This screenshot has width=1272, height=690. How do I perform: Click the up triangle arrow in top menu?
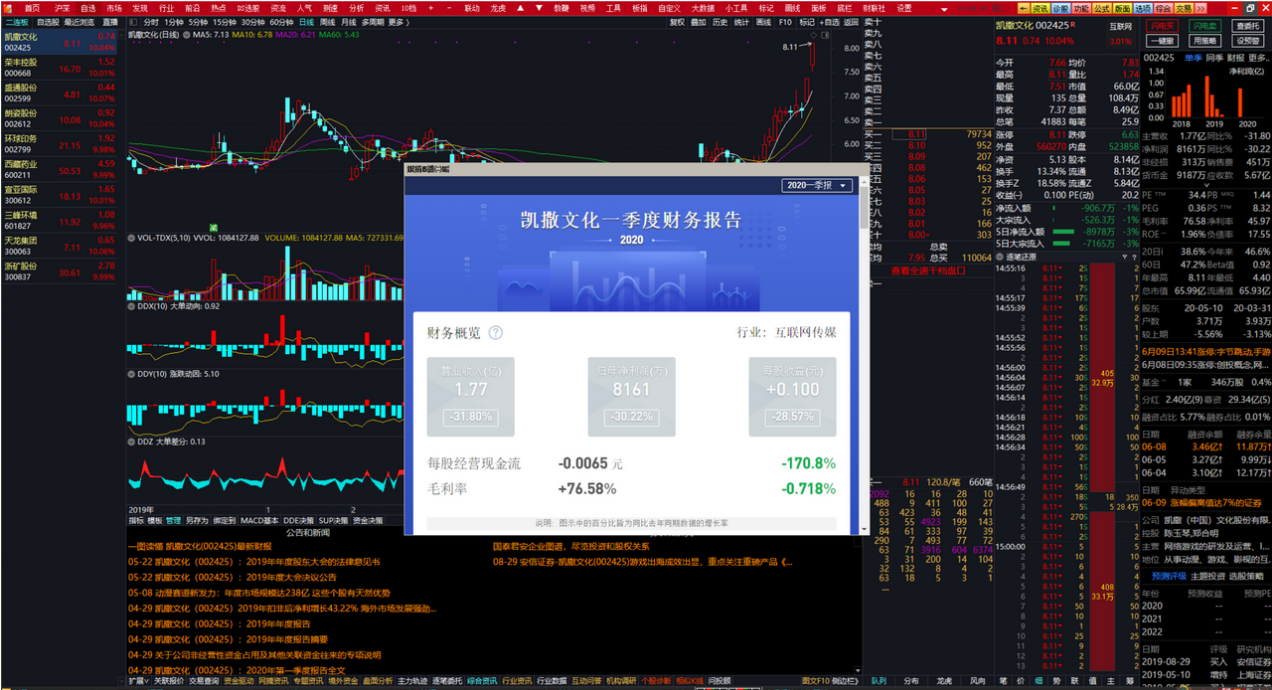pos(520,7)
